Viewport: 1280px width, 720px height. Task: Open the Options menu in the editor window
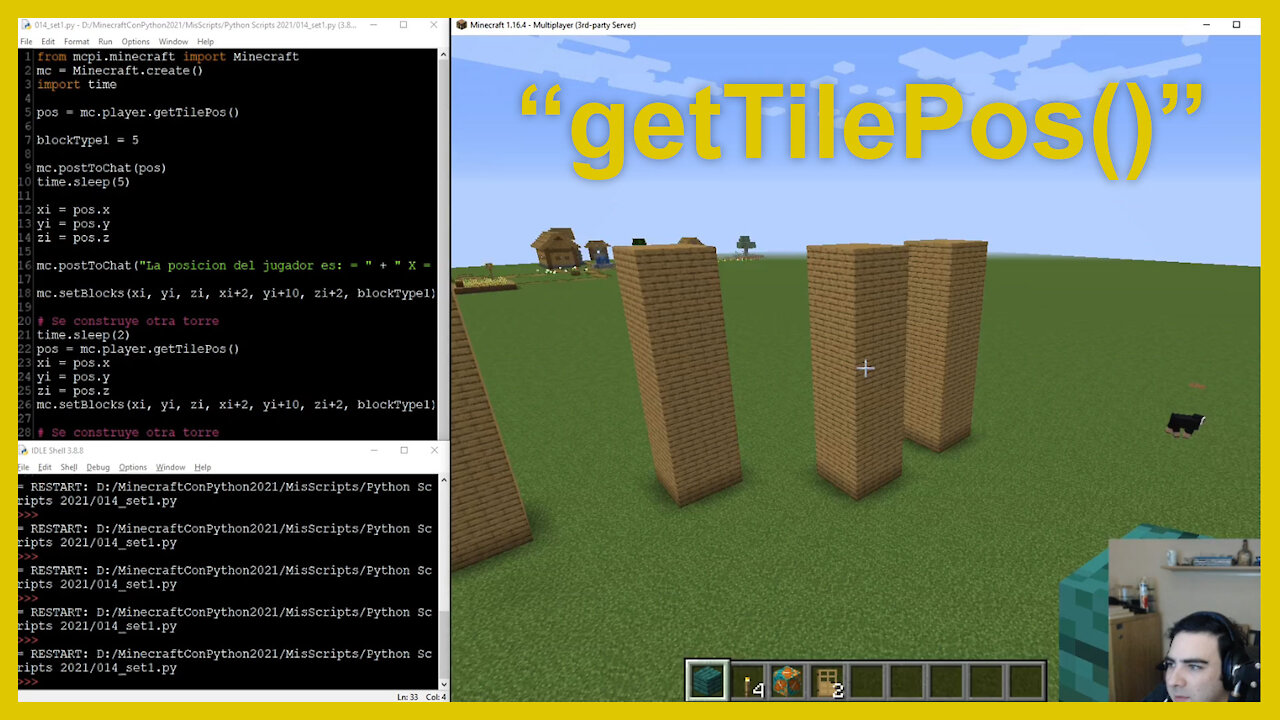[x=135, y=42]
